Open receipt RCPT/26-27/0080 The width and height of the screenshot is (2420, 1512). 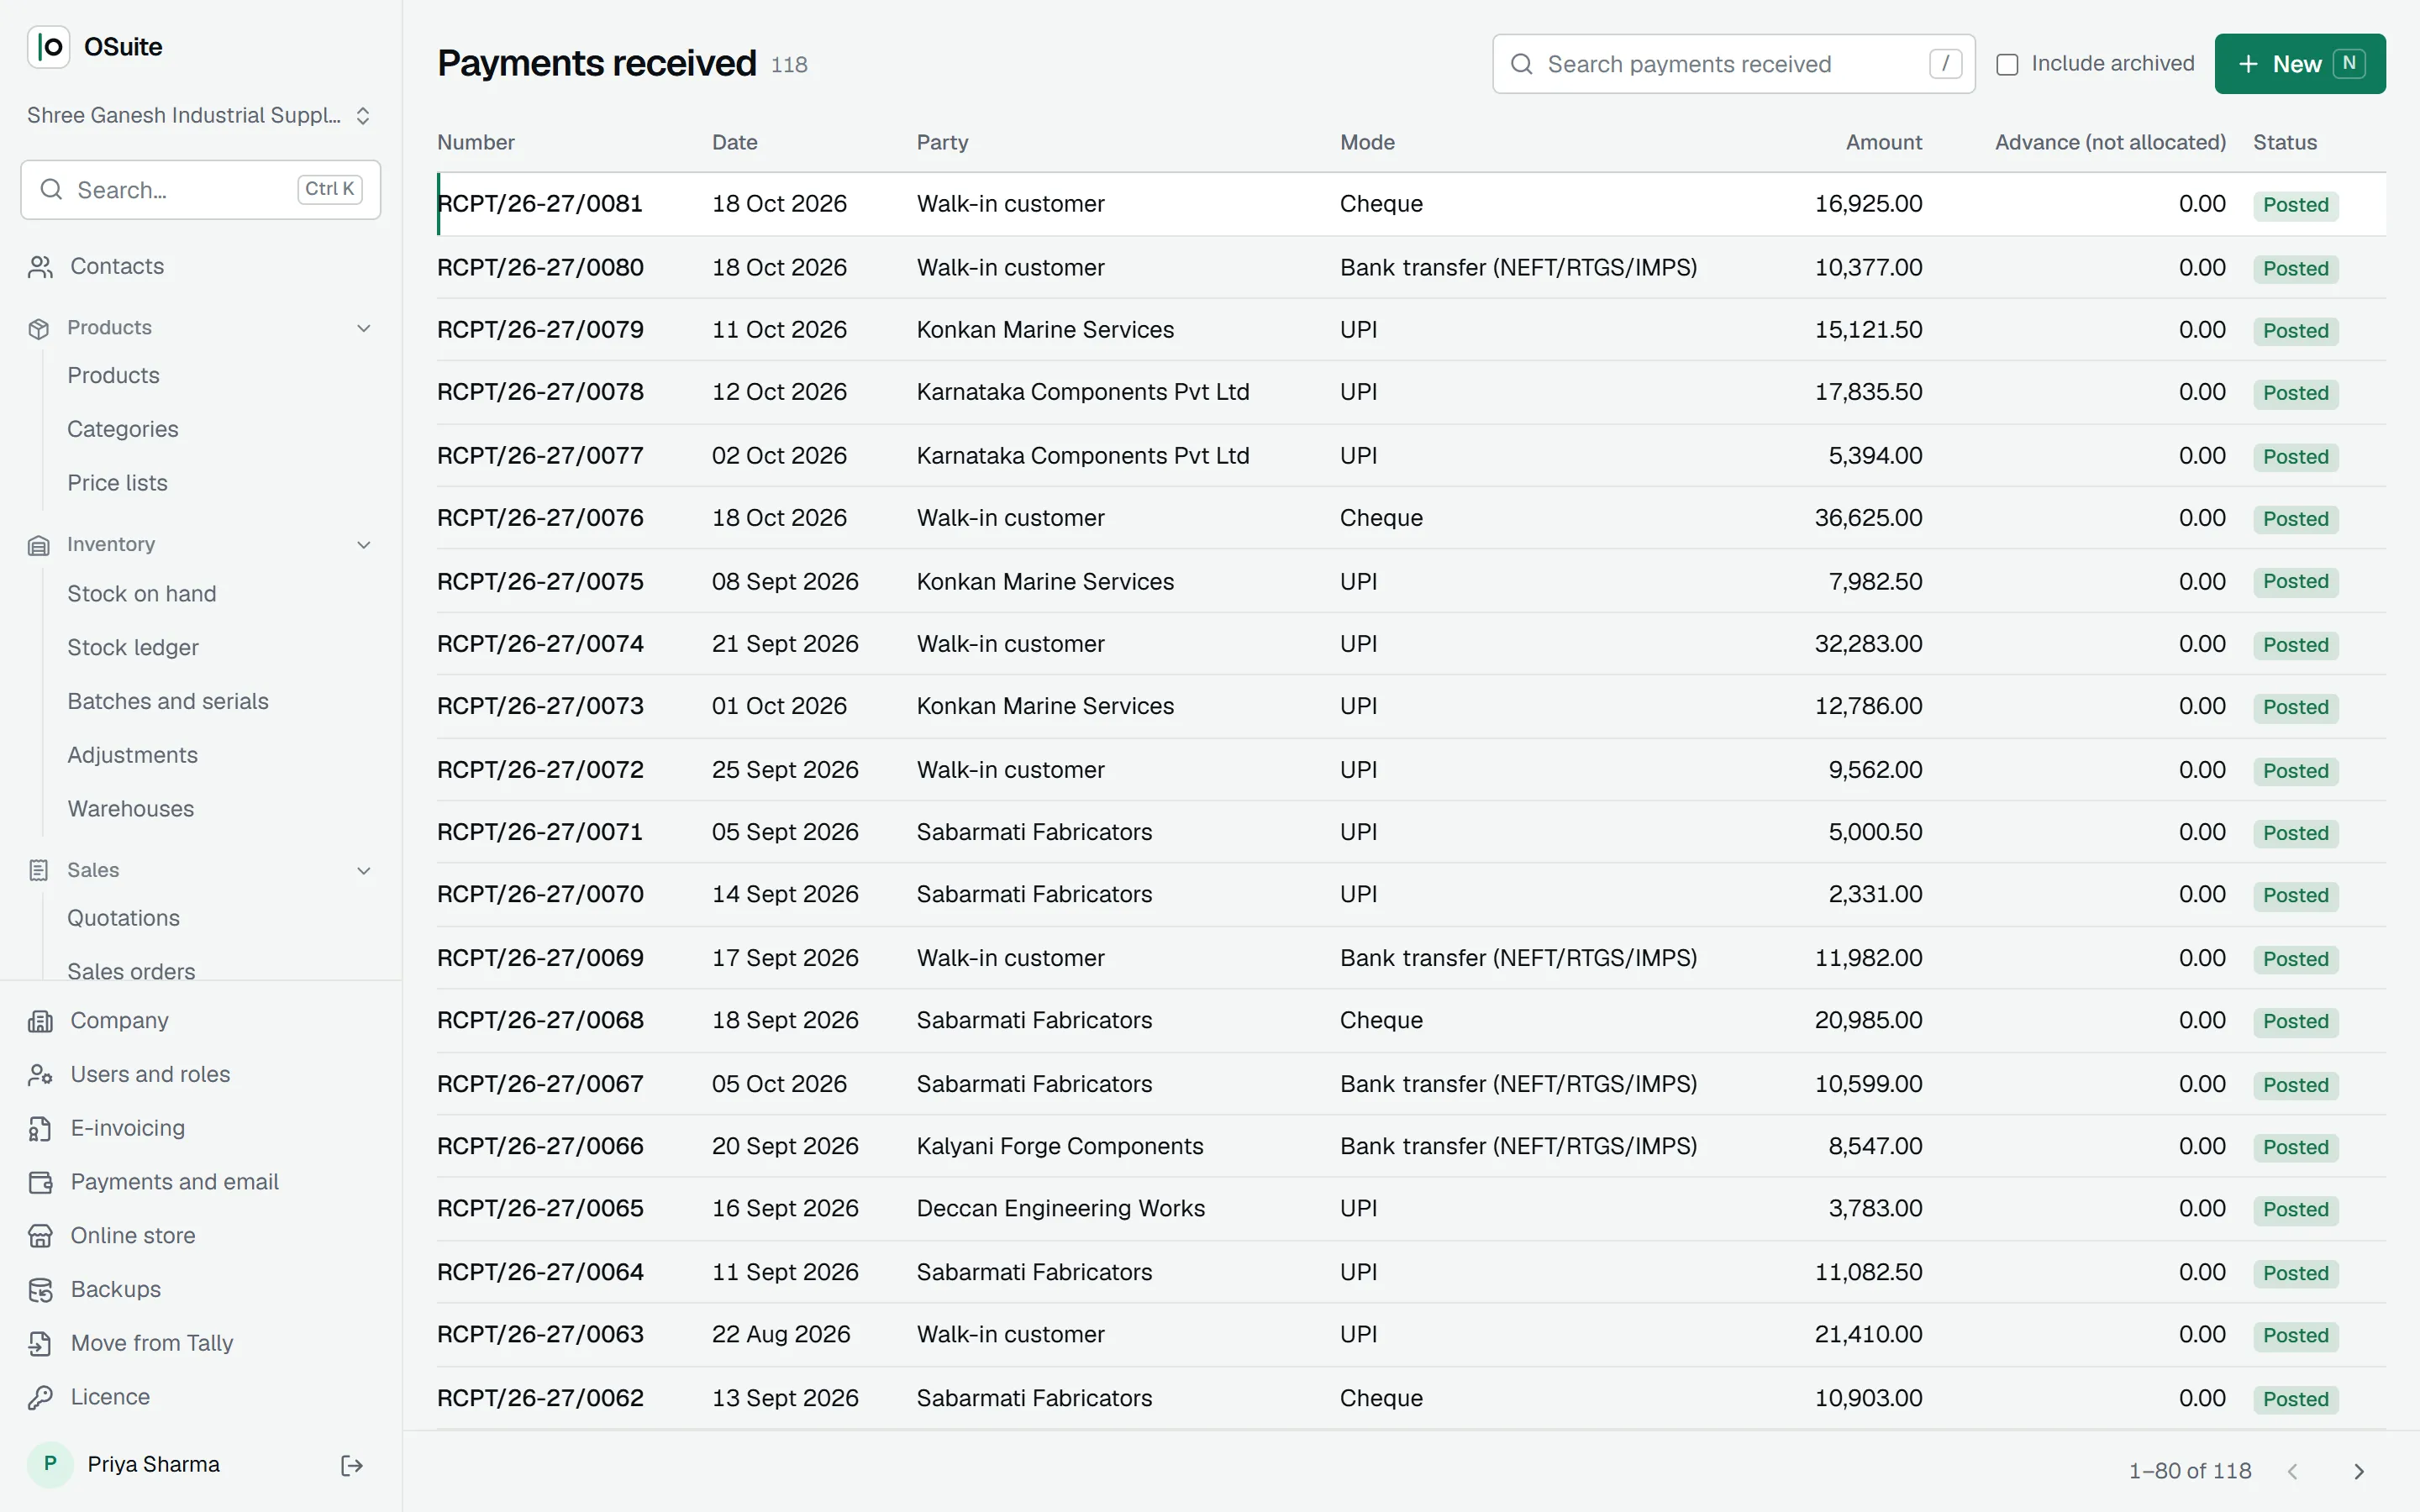point(540,267)
